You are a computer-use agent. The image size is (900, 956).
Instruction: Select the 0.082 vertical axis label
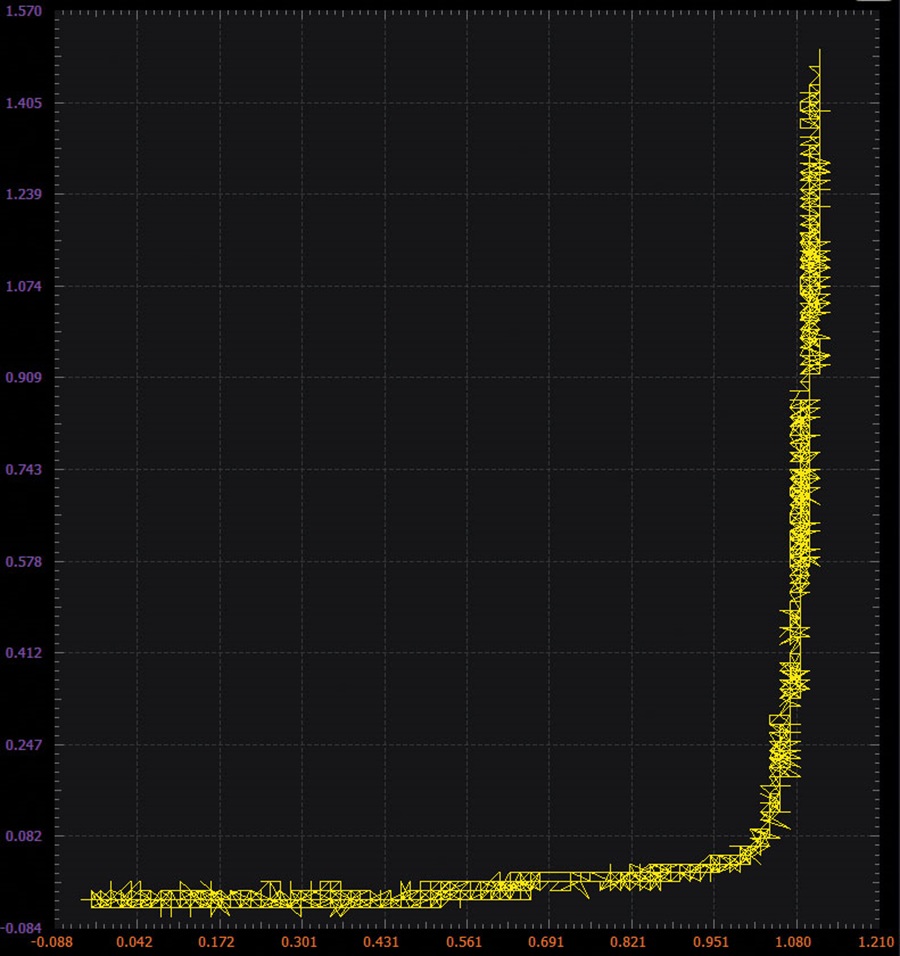point(24,836)
